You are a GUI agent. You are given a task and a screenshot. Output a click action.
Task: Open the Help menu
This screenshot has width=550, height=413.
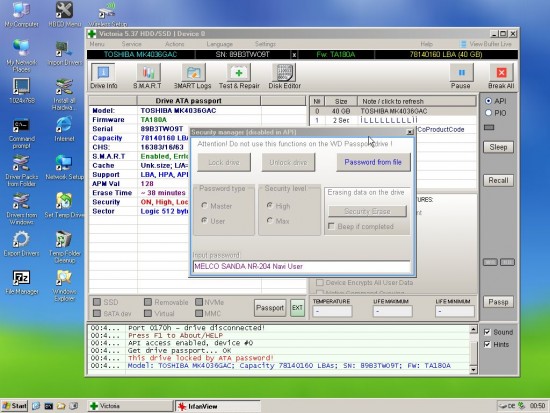click(x=427, y=44)
